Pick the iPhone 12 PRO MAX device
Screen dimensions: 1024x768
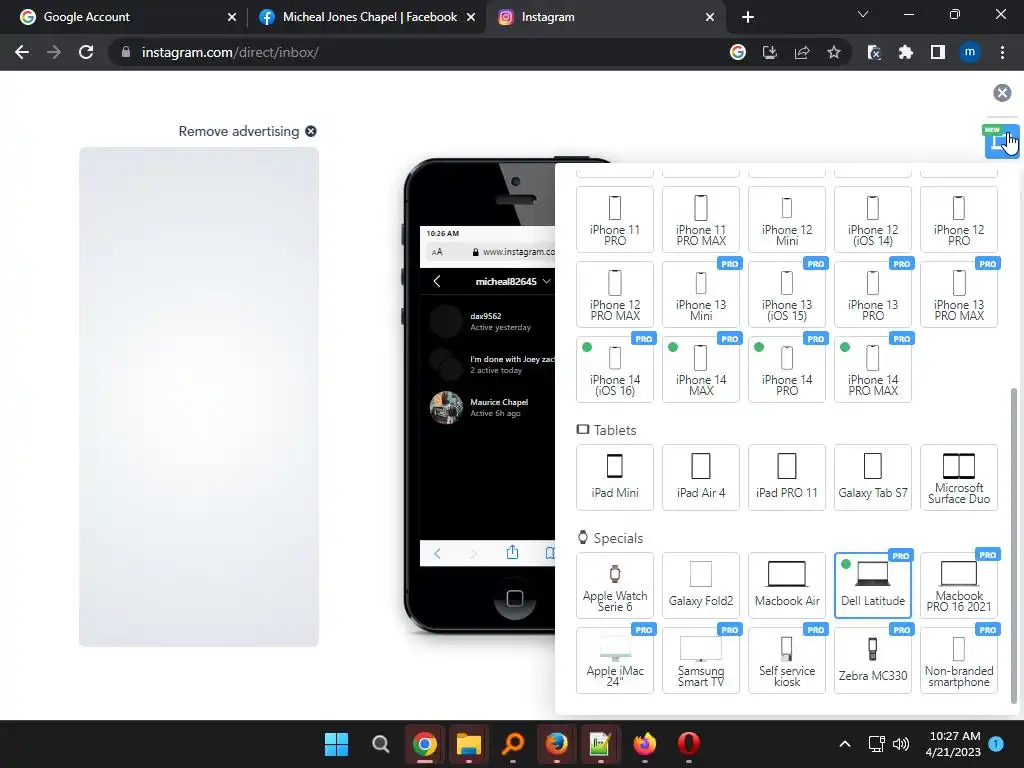click(615, 295)
